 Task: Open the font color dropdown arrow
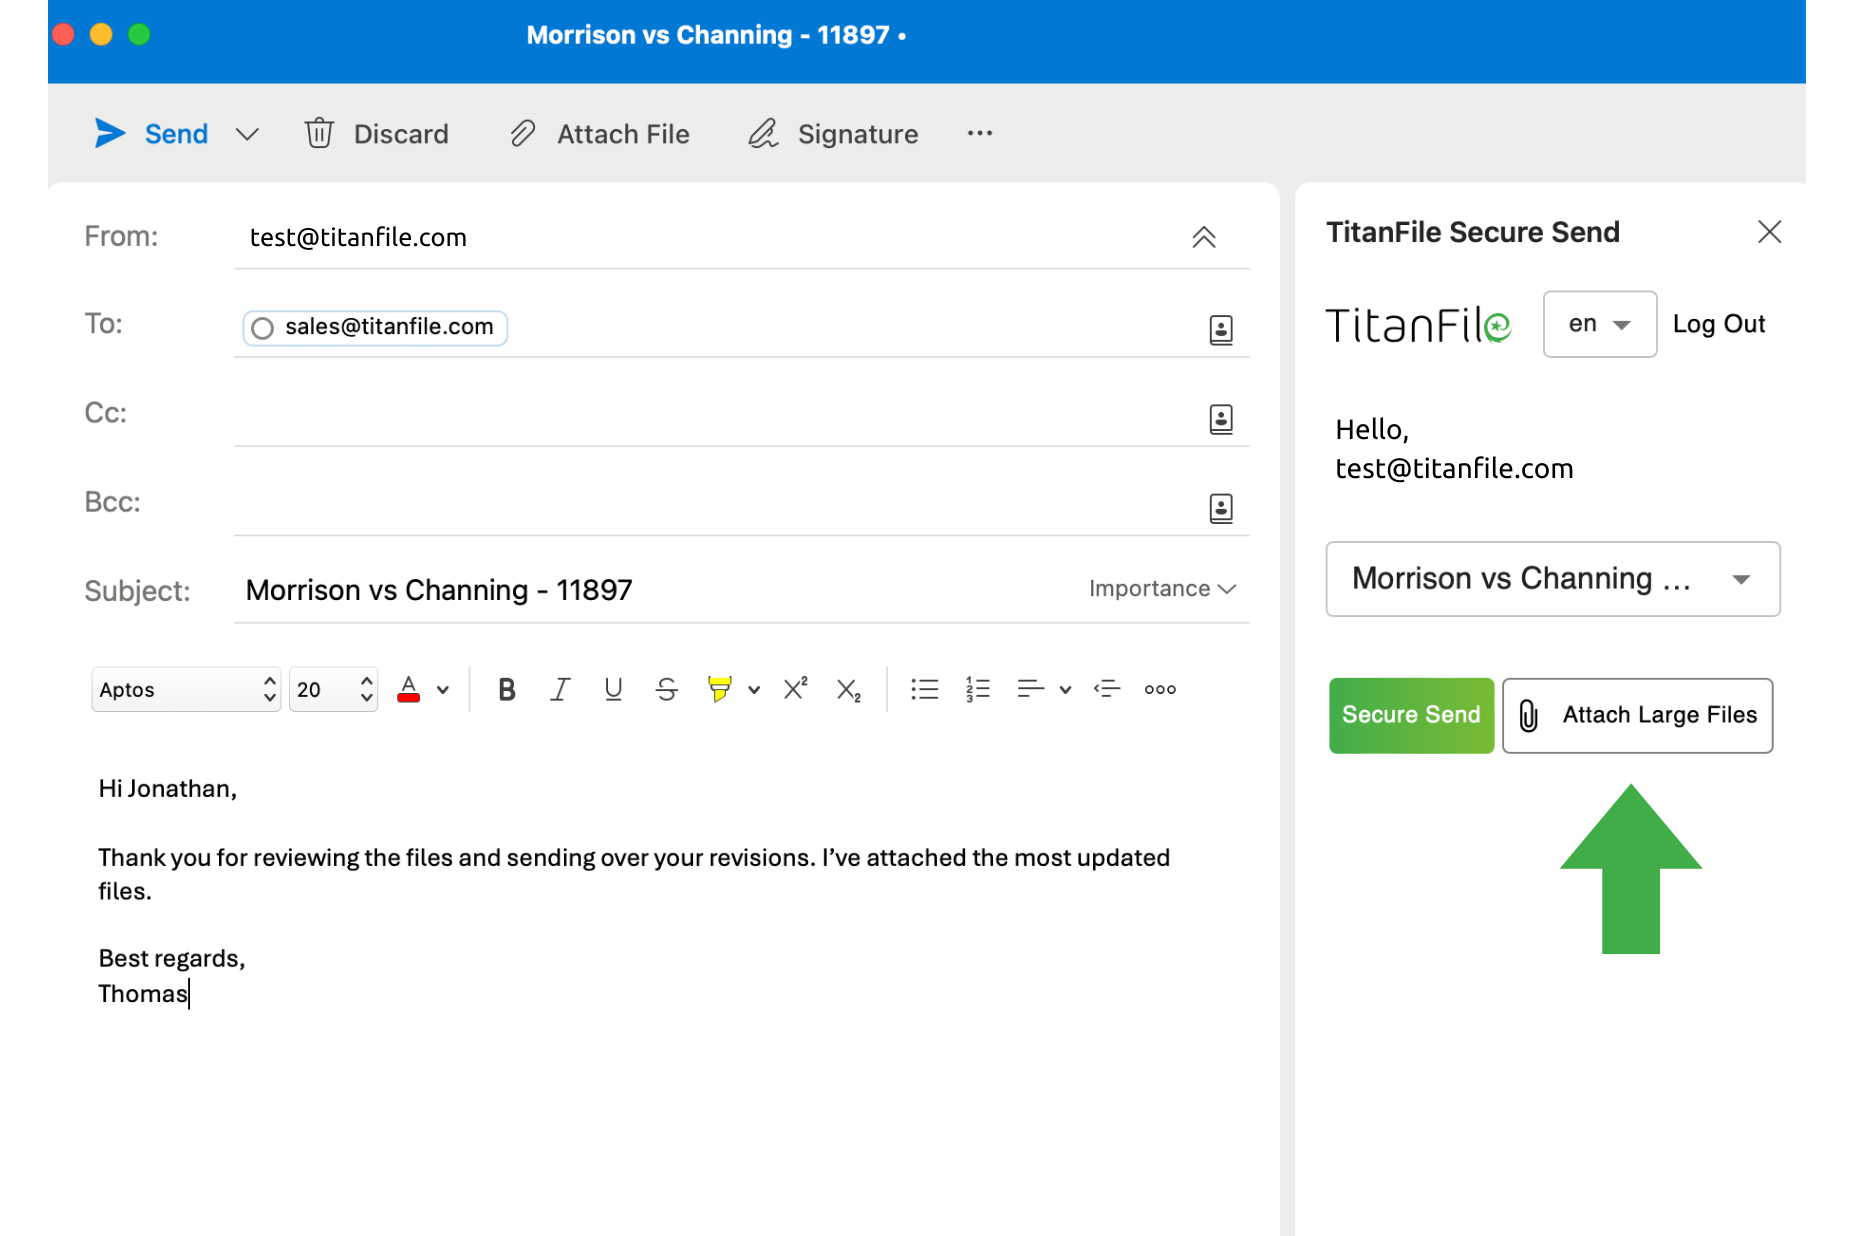point(443,689)
